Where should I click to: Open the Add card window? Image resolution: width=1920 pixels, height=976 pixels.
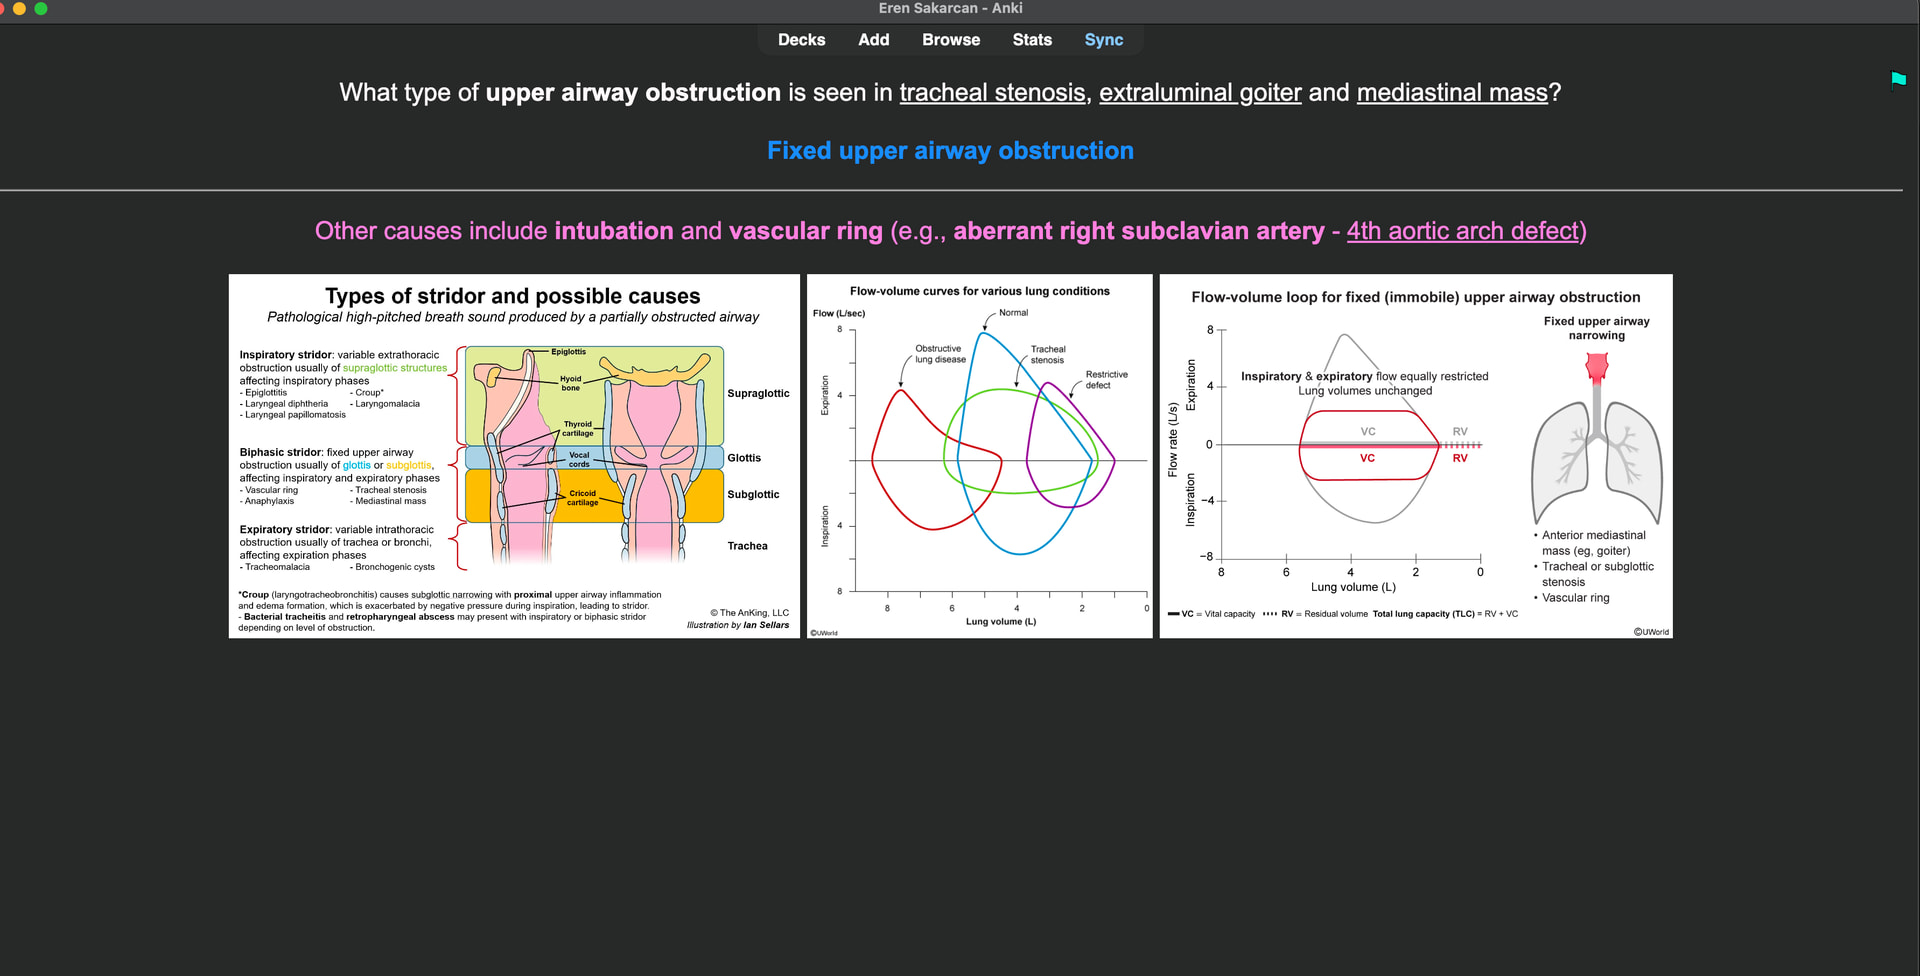(873, 40)
